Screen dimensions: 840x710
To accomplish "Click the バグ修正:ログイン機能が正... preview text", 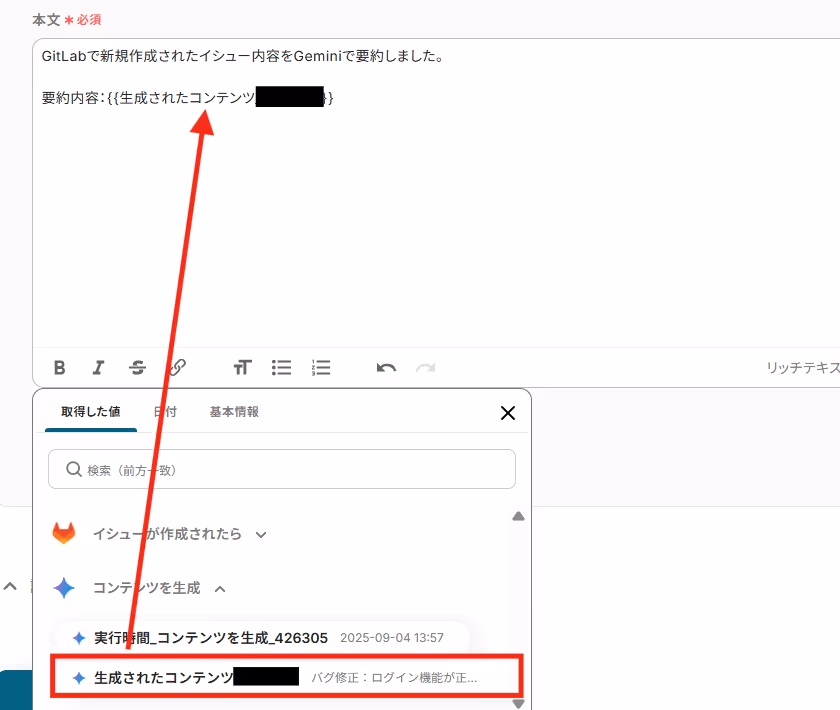I will pyautogui.click(x=394, y=678).
